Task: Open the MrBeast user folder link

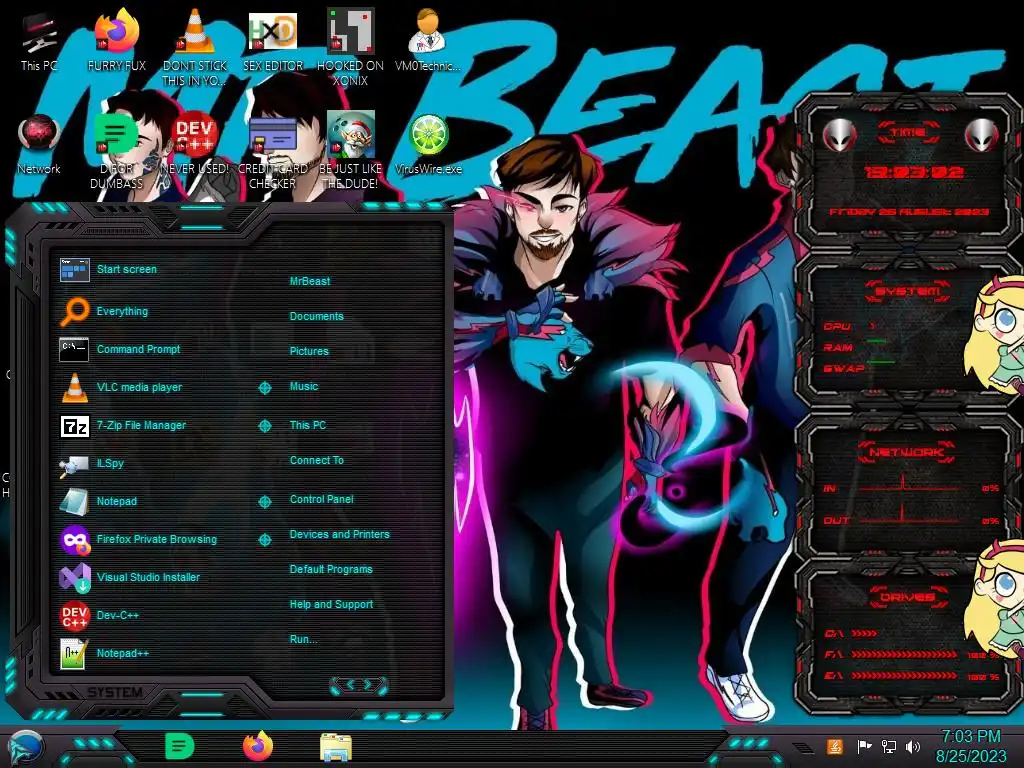Action: click(310, 281)
